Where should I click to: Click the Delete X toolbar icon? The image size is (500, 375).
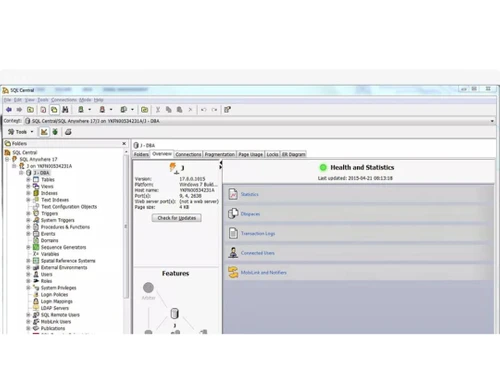click(x=190, y=109)
